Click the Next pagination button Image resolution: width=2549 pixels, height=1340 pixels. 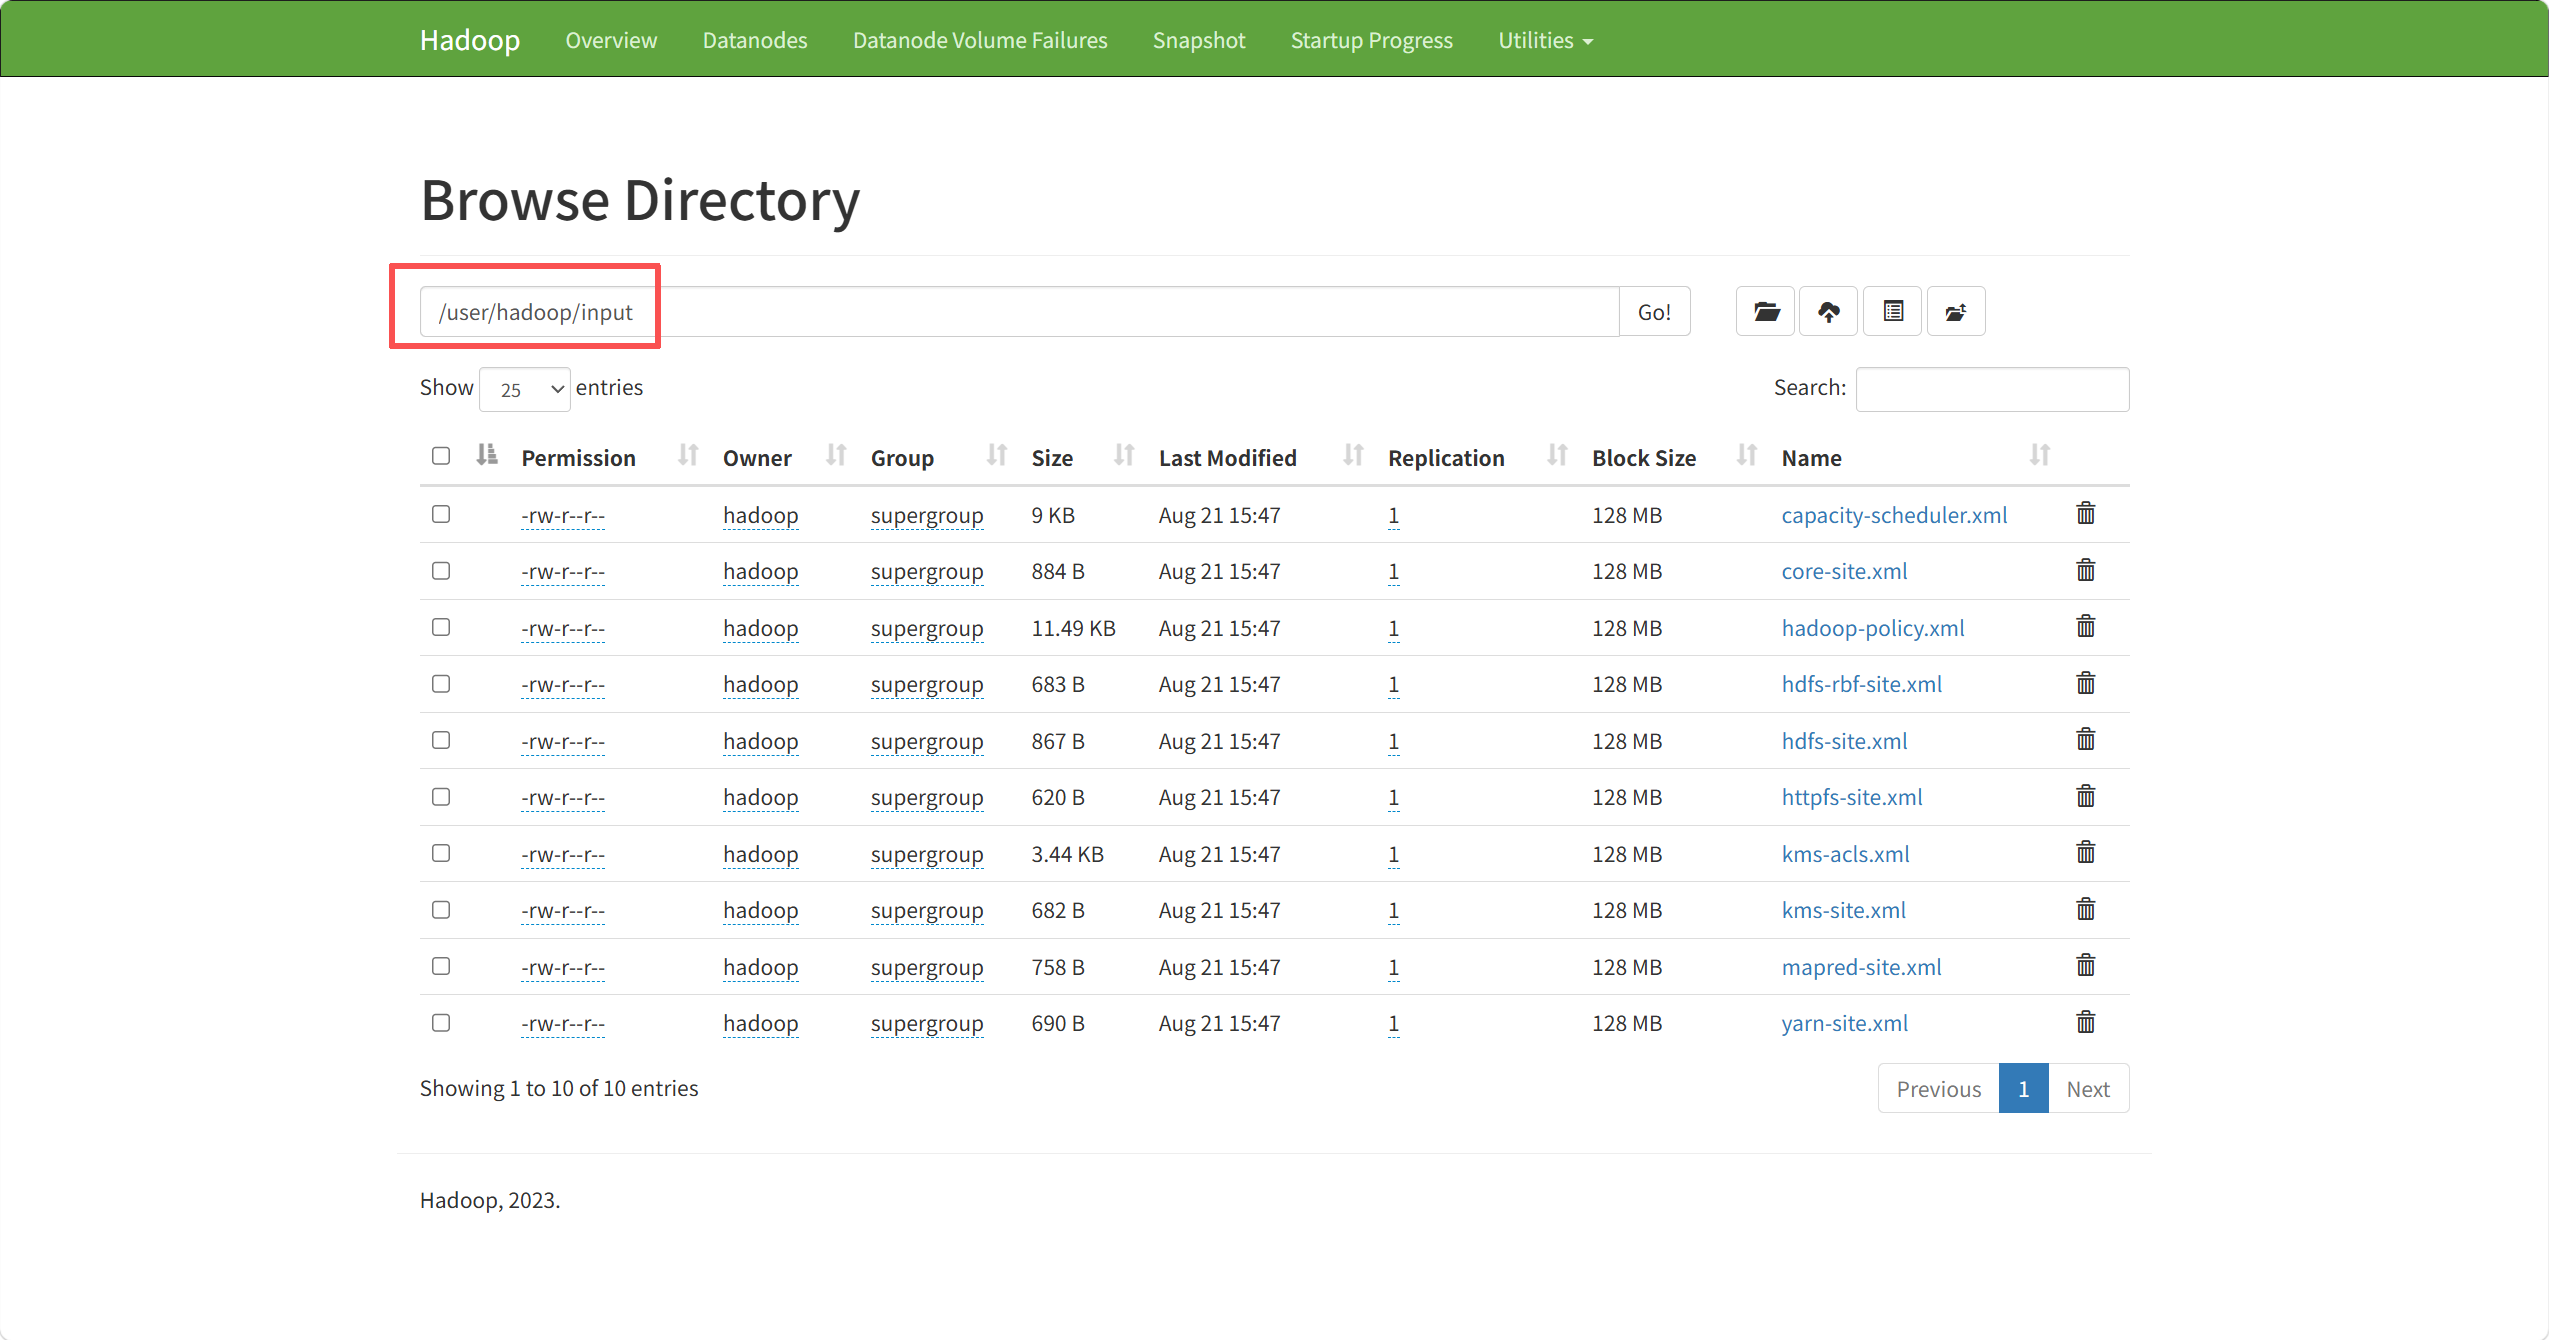[x=2088, y=1089]
